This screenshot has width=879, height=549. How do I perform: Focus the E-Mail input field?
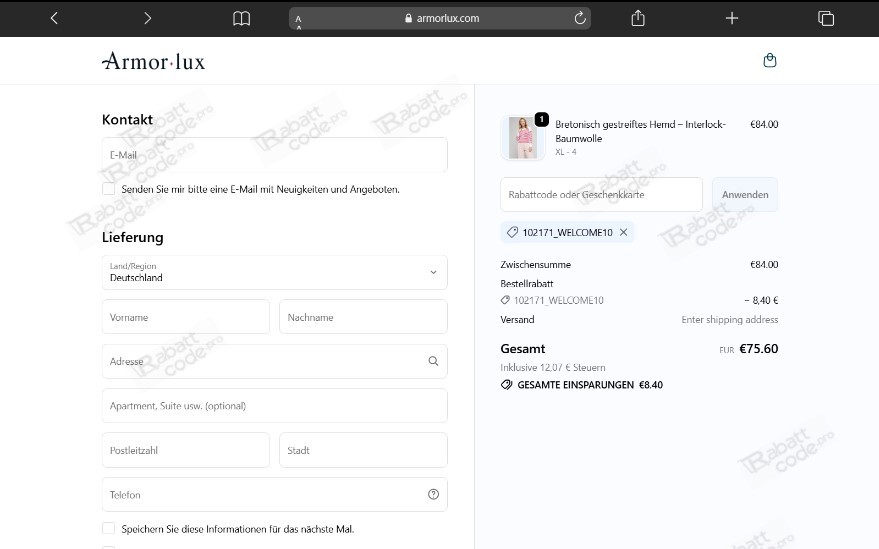[x=275, y=155]
